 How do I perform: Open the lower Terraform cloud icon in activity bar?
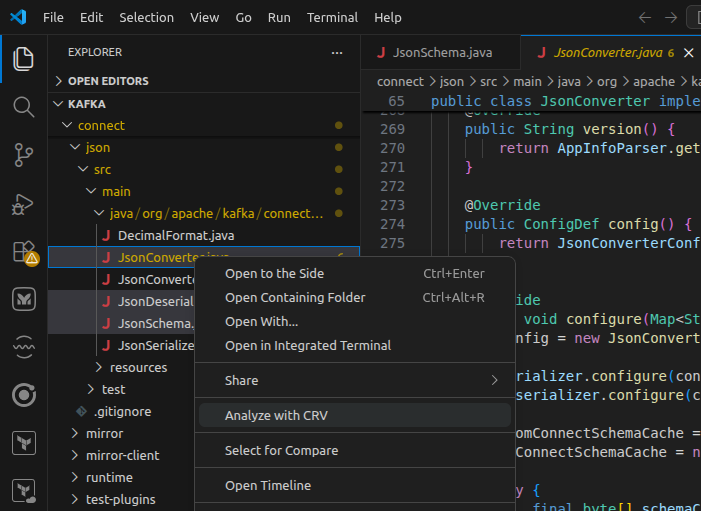tap(24, 491)
